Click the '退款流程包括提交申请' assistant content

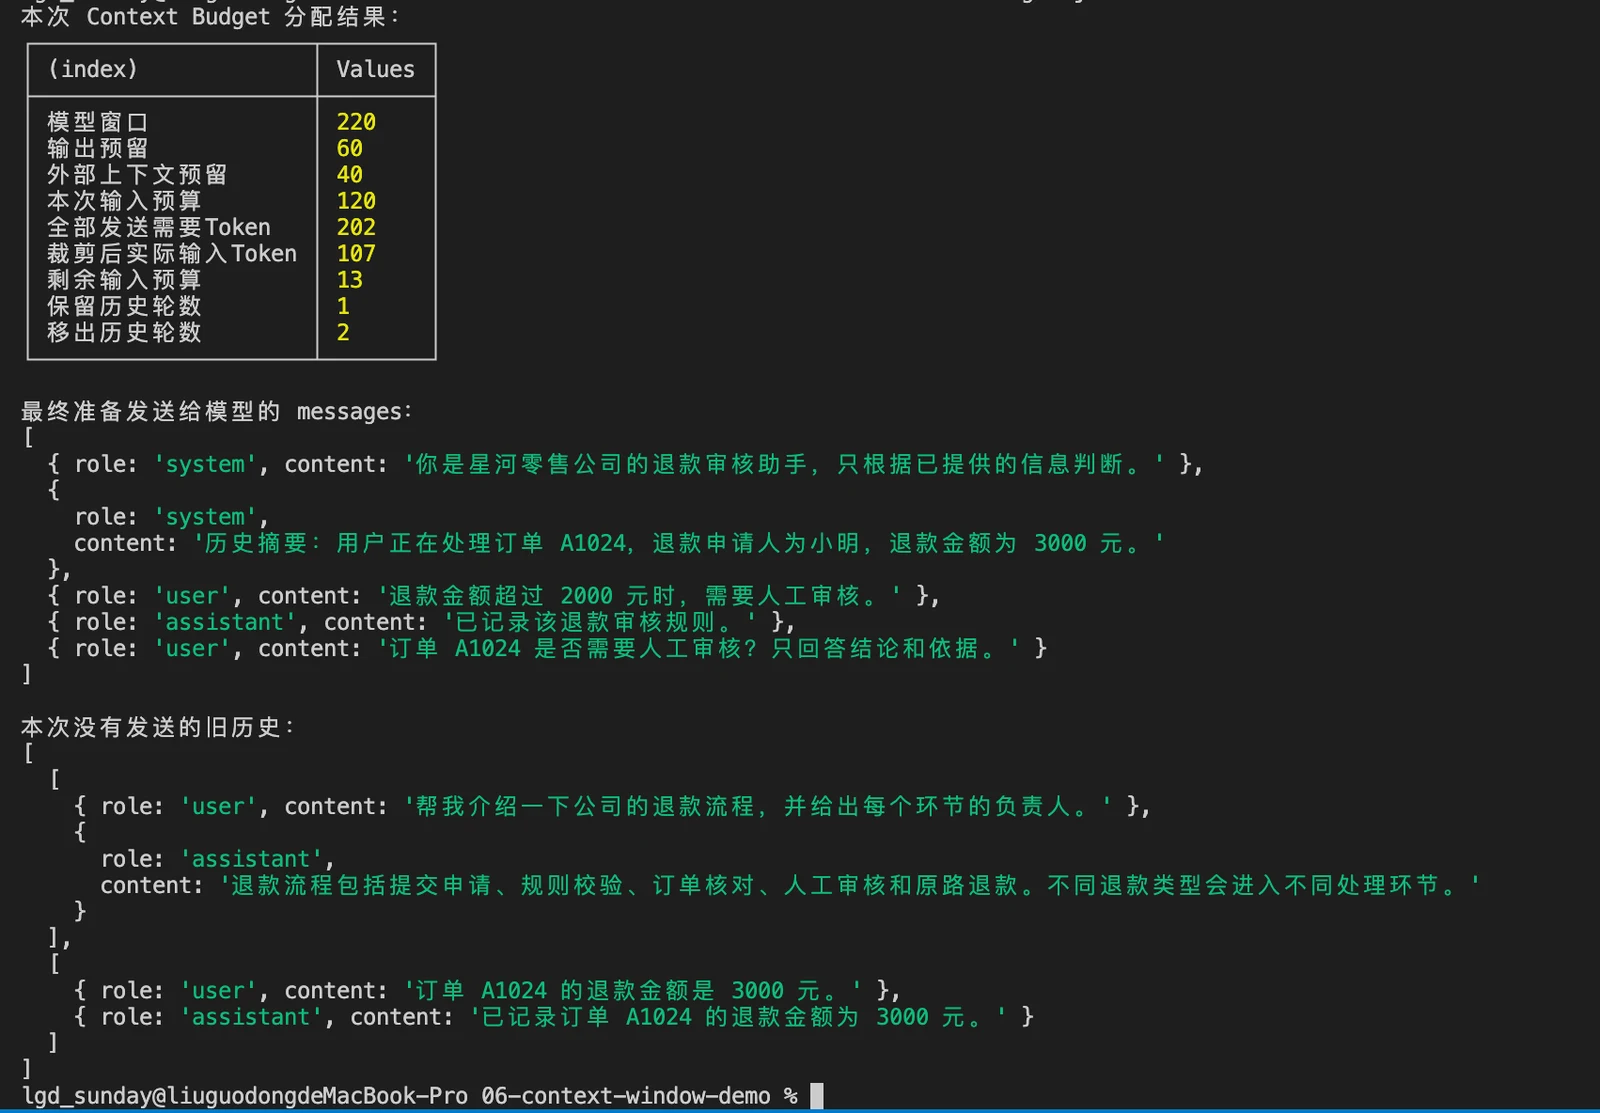coord(850,885)
